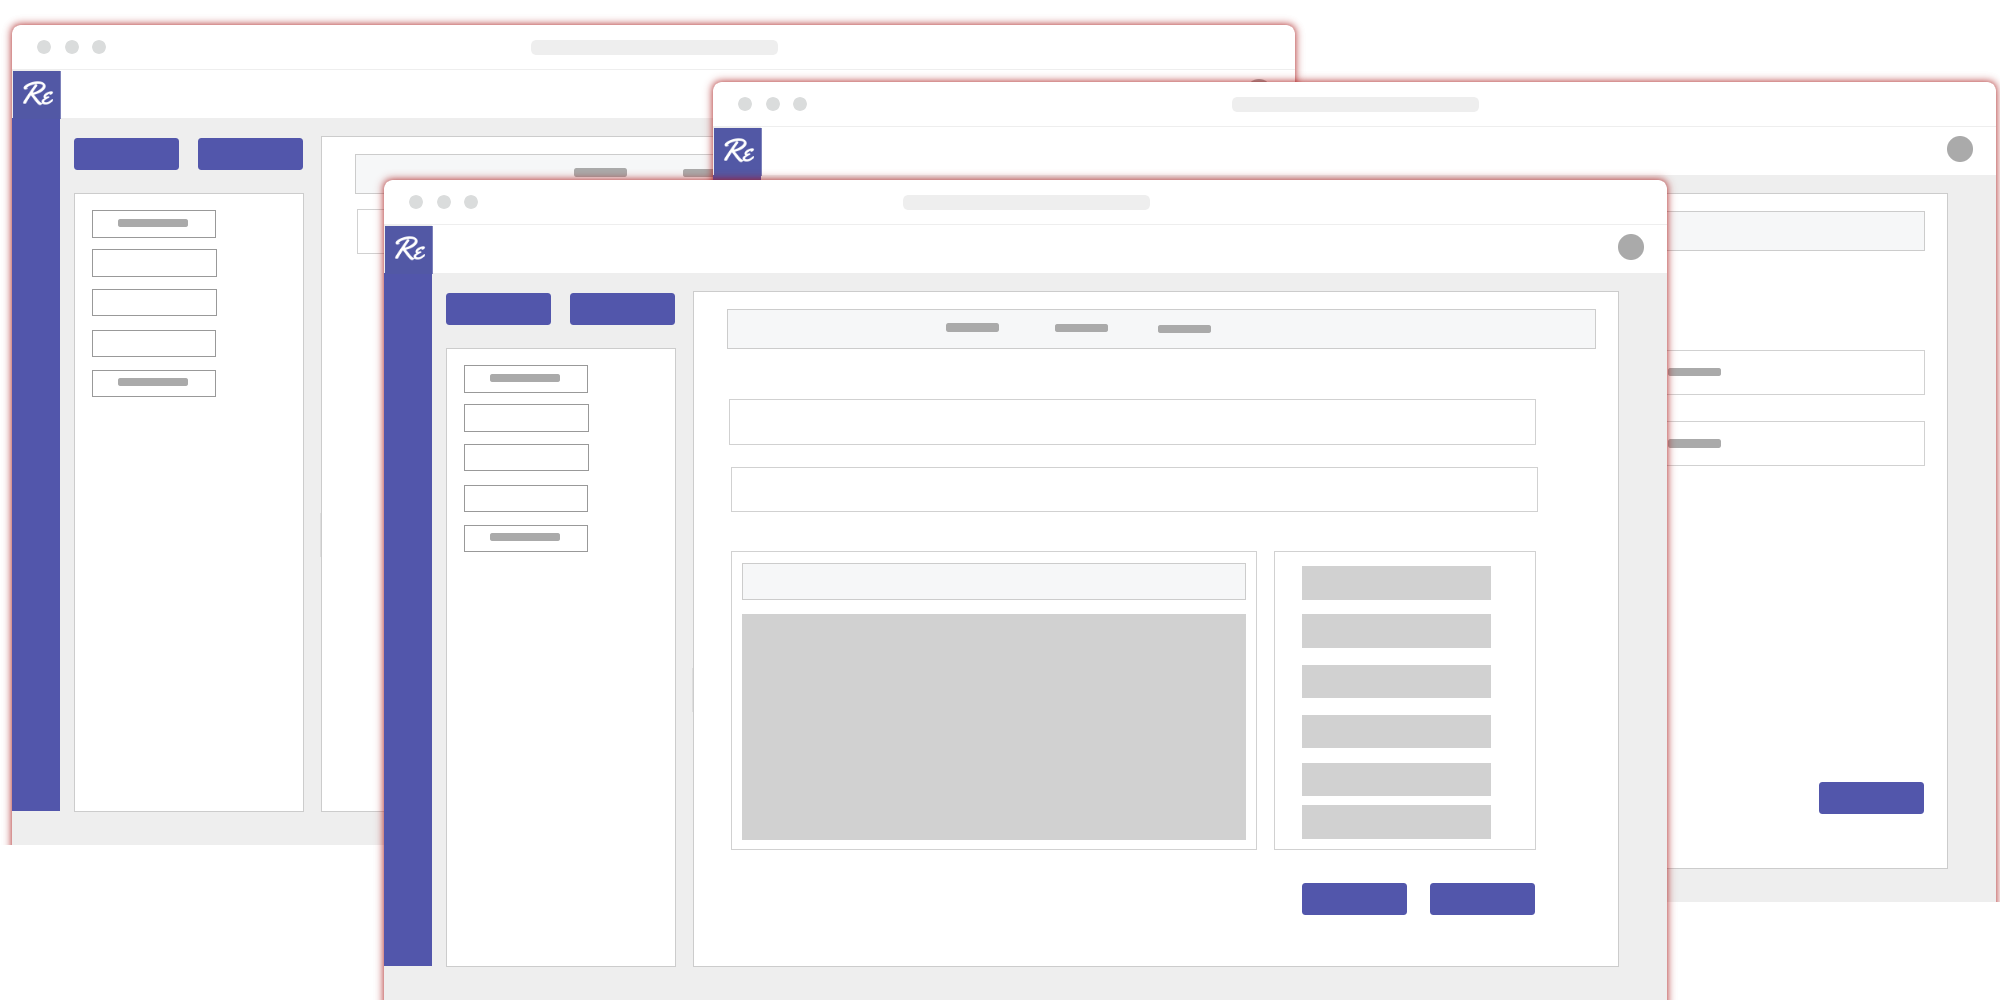The width and height of the screenshot is (2000, 1000).
Task: Click the first purple header button in back-left window
Action: [126, 154]
